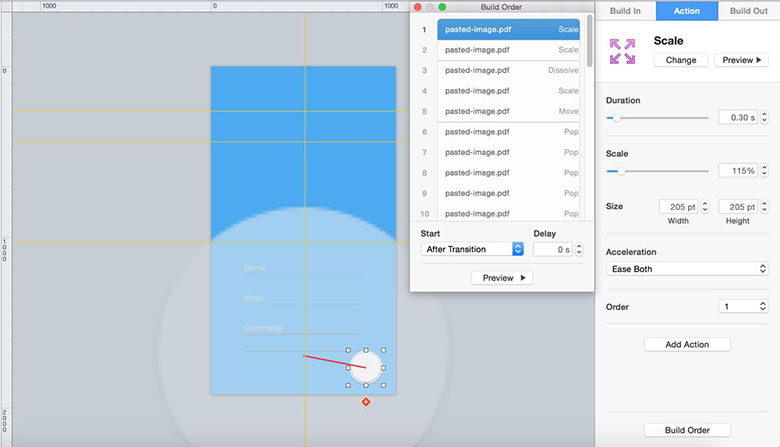
Task: Click the Height stepper arrows
Action: tap(764, 206)
